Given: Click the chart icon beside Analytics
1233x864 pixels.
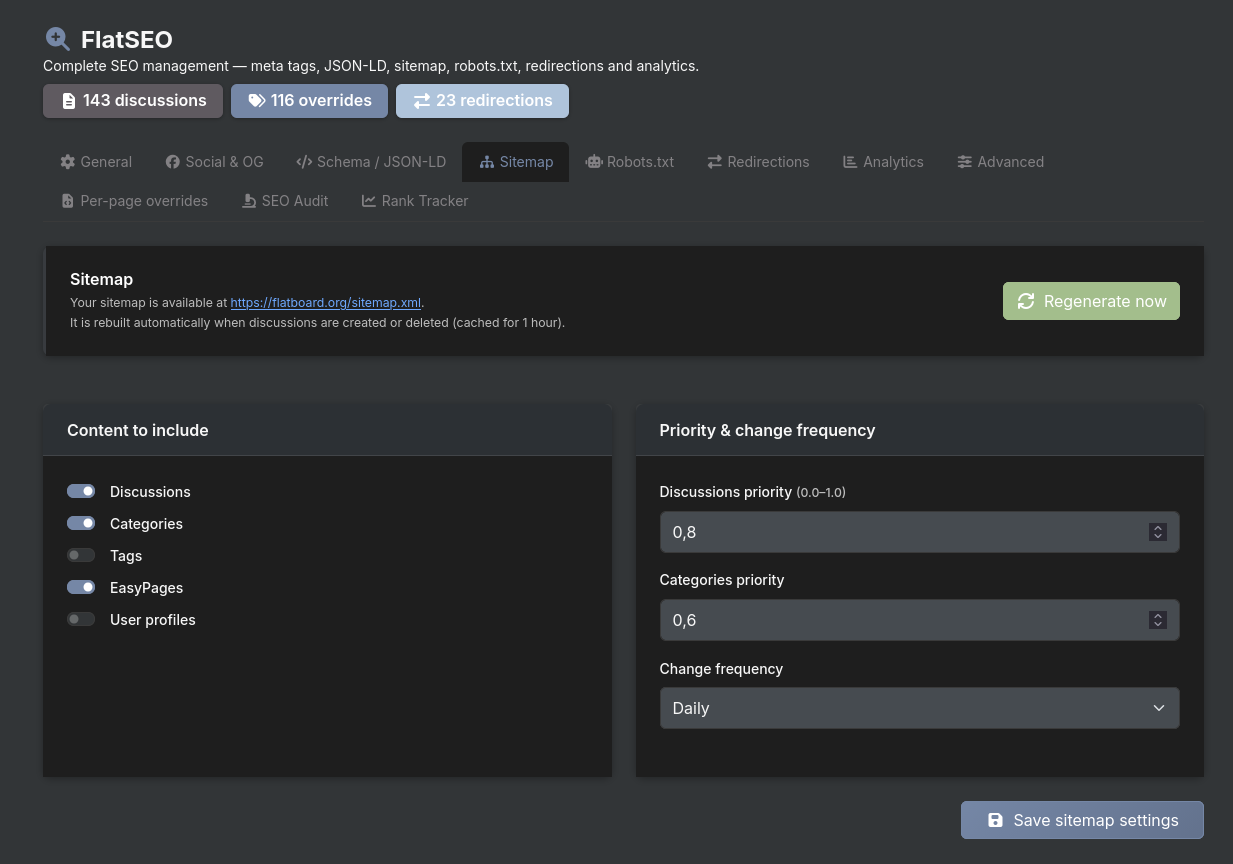Looking at the screenshot, I should coord(850,162).
